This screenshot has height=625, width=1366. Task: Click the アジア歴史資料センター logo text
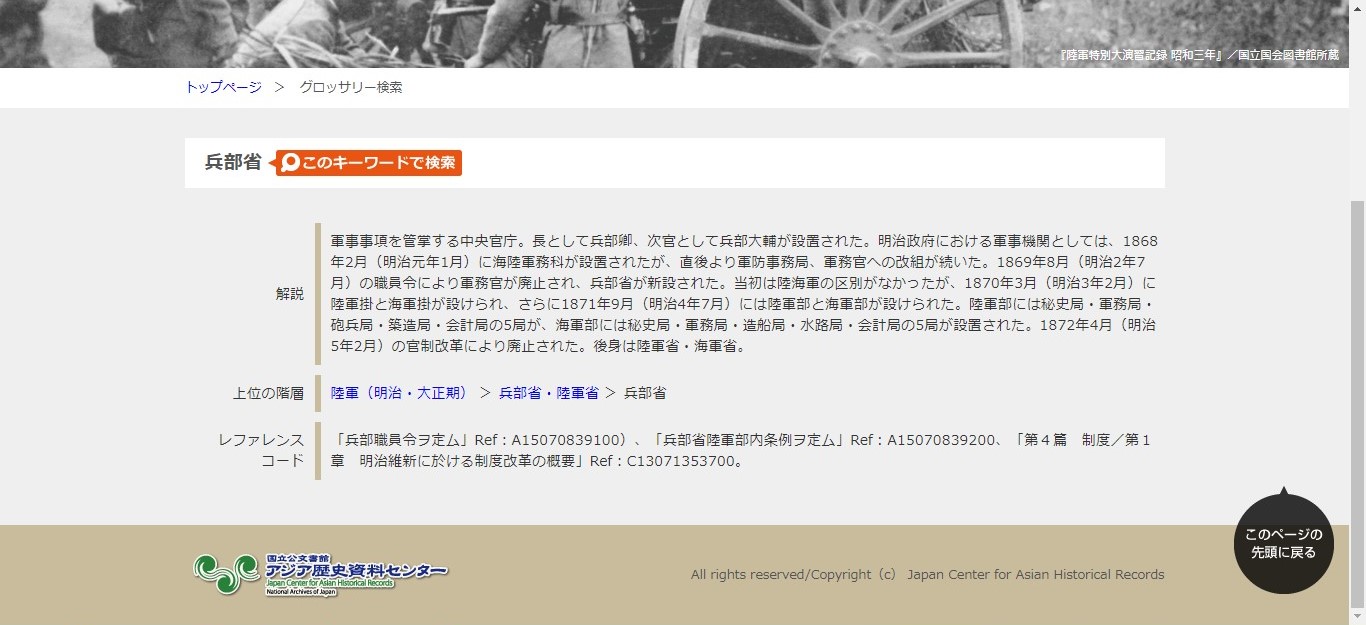tap(356, 569)
